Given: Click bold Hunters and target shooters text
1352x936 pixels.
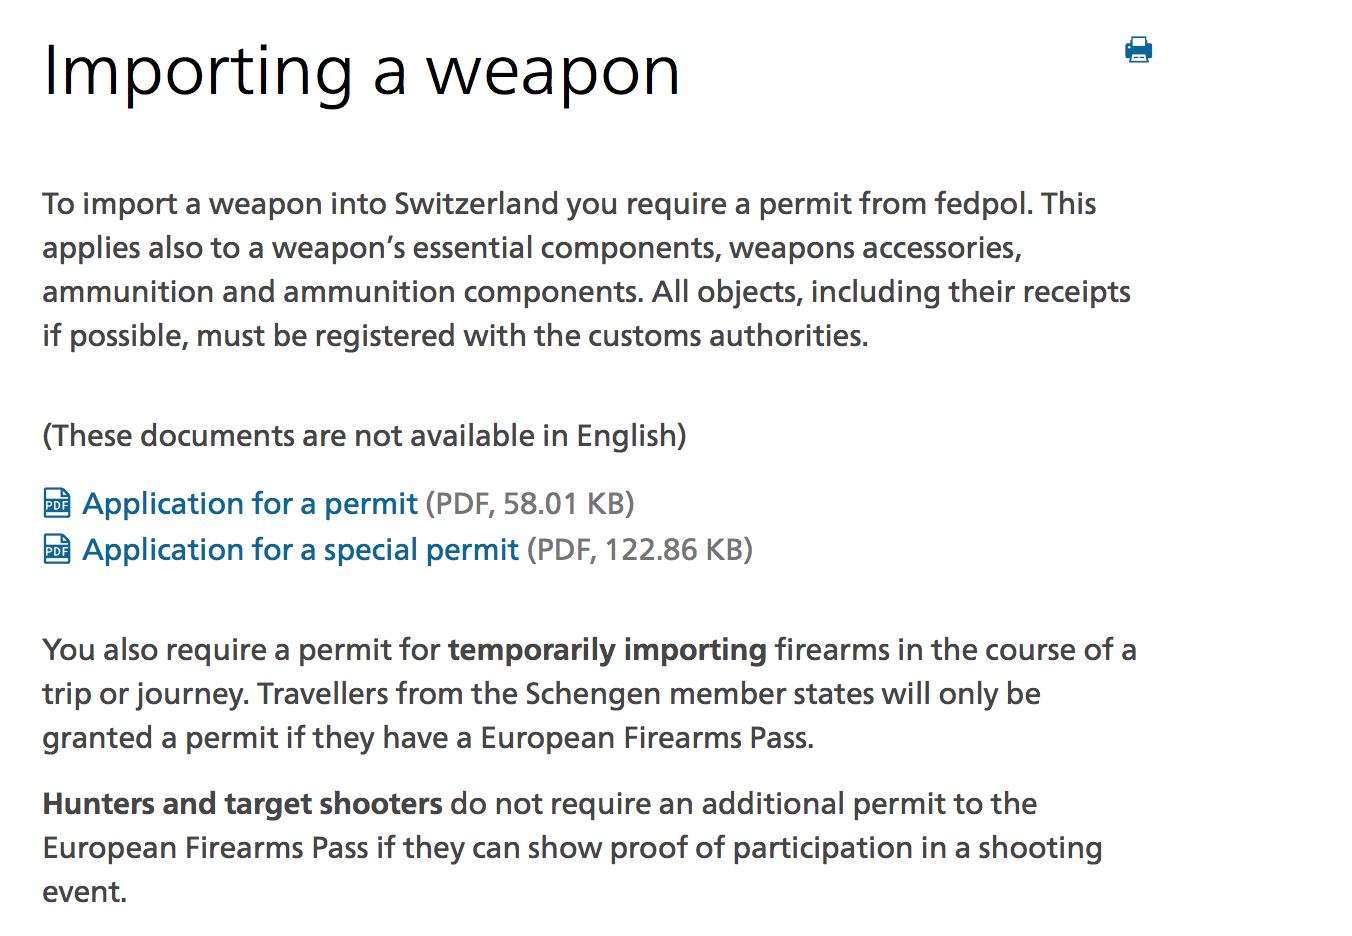Looking at the screenshot, I should 242,803.
